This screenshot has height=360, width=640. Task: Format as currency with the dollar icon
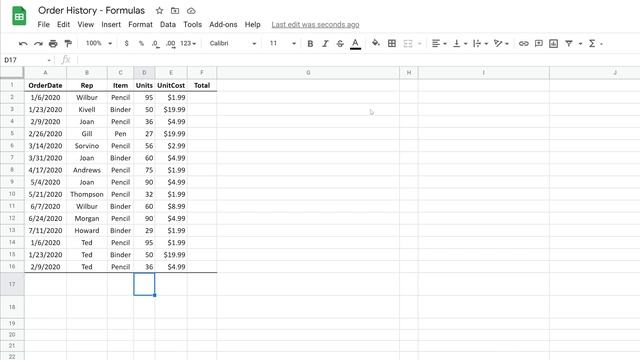pyautogui.click(x=127, y=43)
